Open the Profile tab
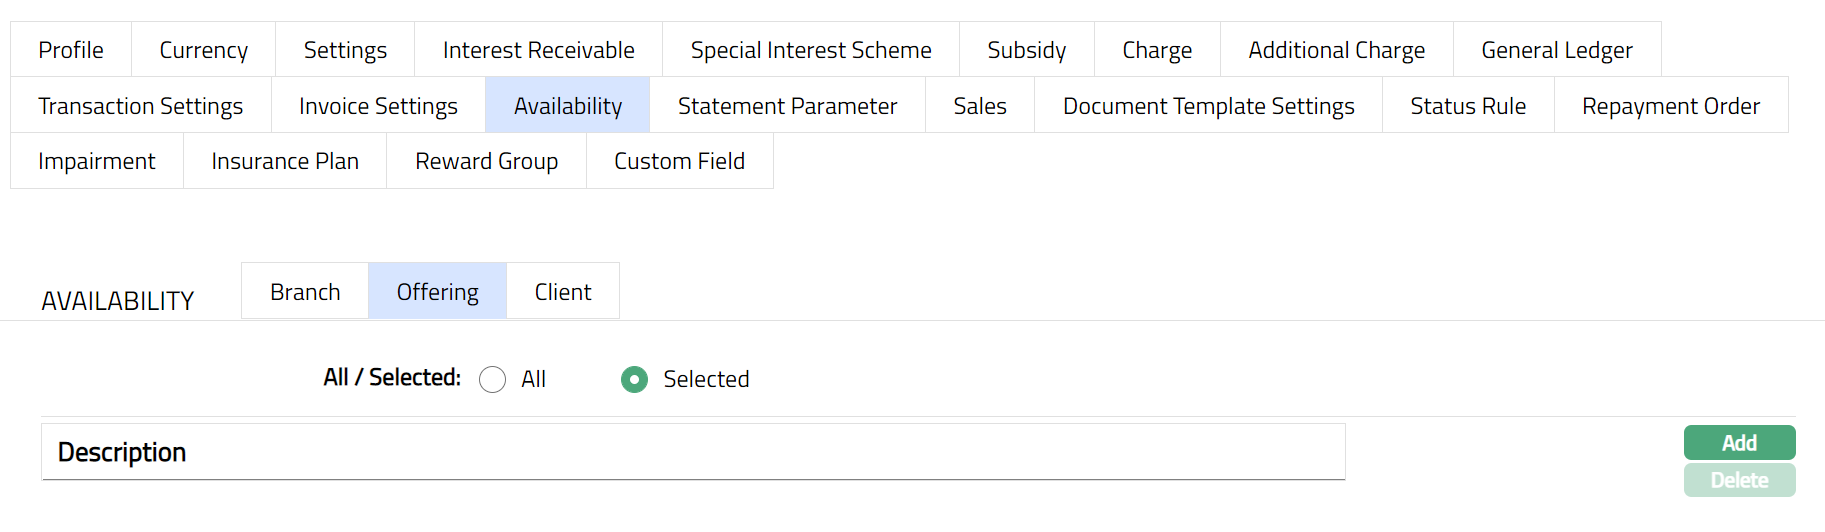This screenshot has height=532, width=1825. click(71, 50)
